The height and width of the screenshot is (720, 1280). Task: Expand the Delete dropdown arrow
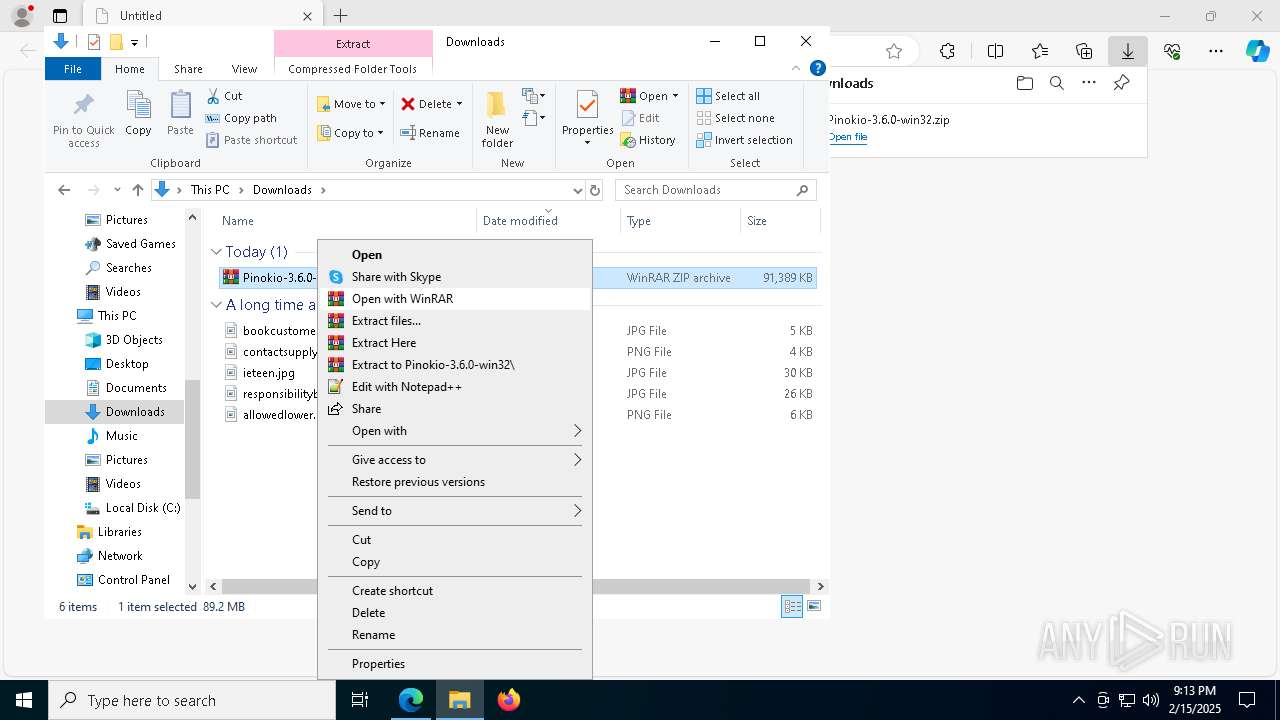(459, 104)
